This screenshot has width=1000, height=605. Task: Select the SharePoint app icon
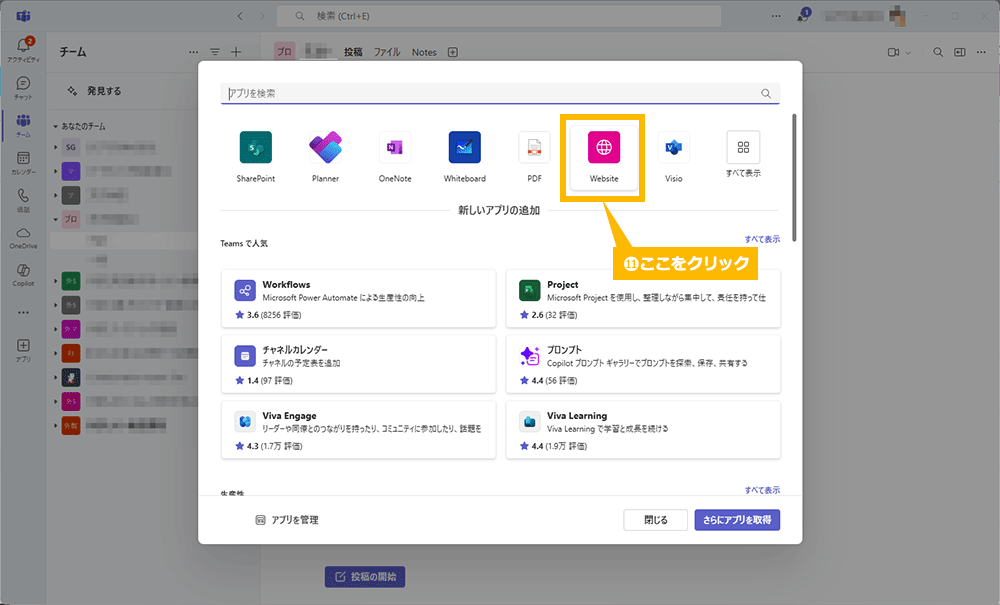tap(256, 148)
